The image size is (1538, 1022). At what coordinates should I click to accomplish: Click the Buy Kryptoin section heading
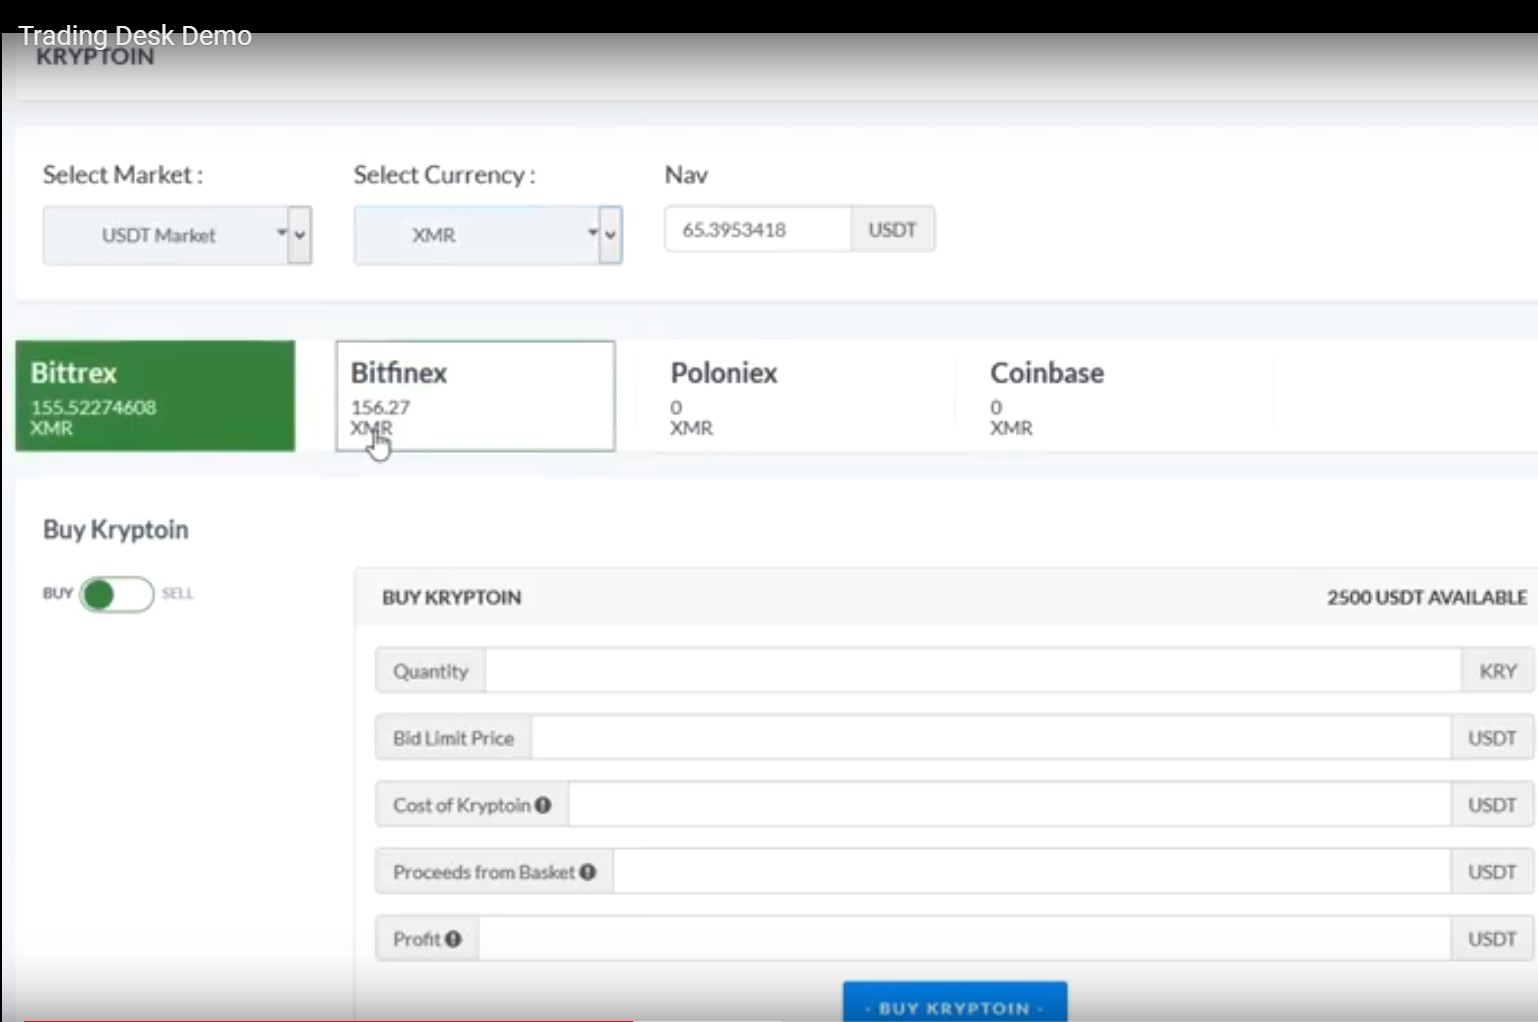pyautogui.click(x=116, y=529)
